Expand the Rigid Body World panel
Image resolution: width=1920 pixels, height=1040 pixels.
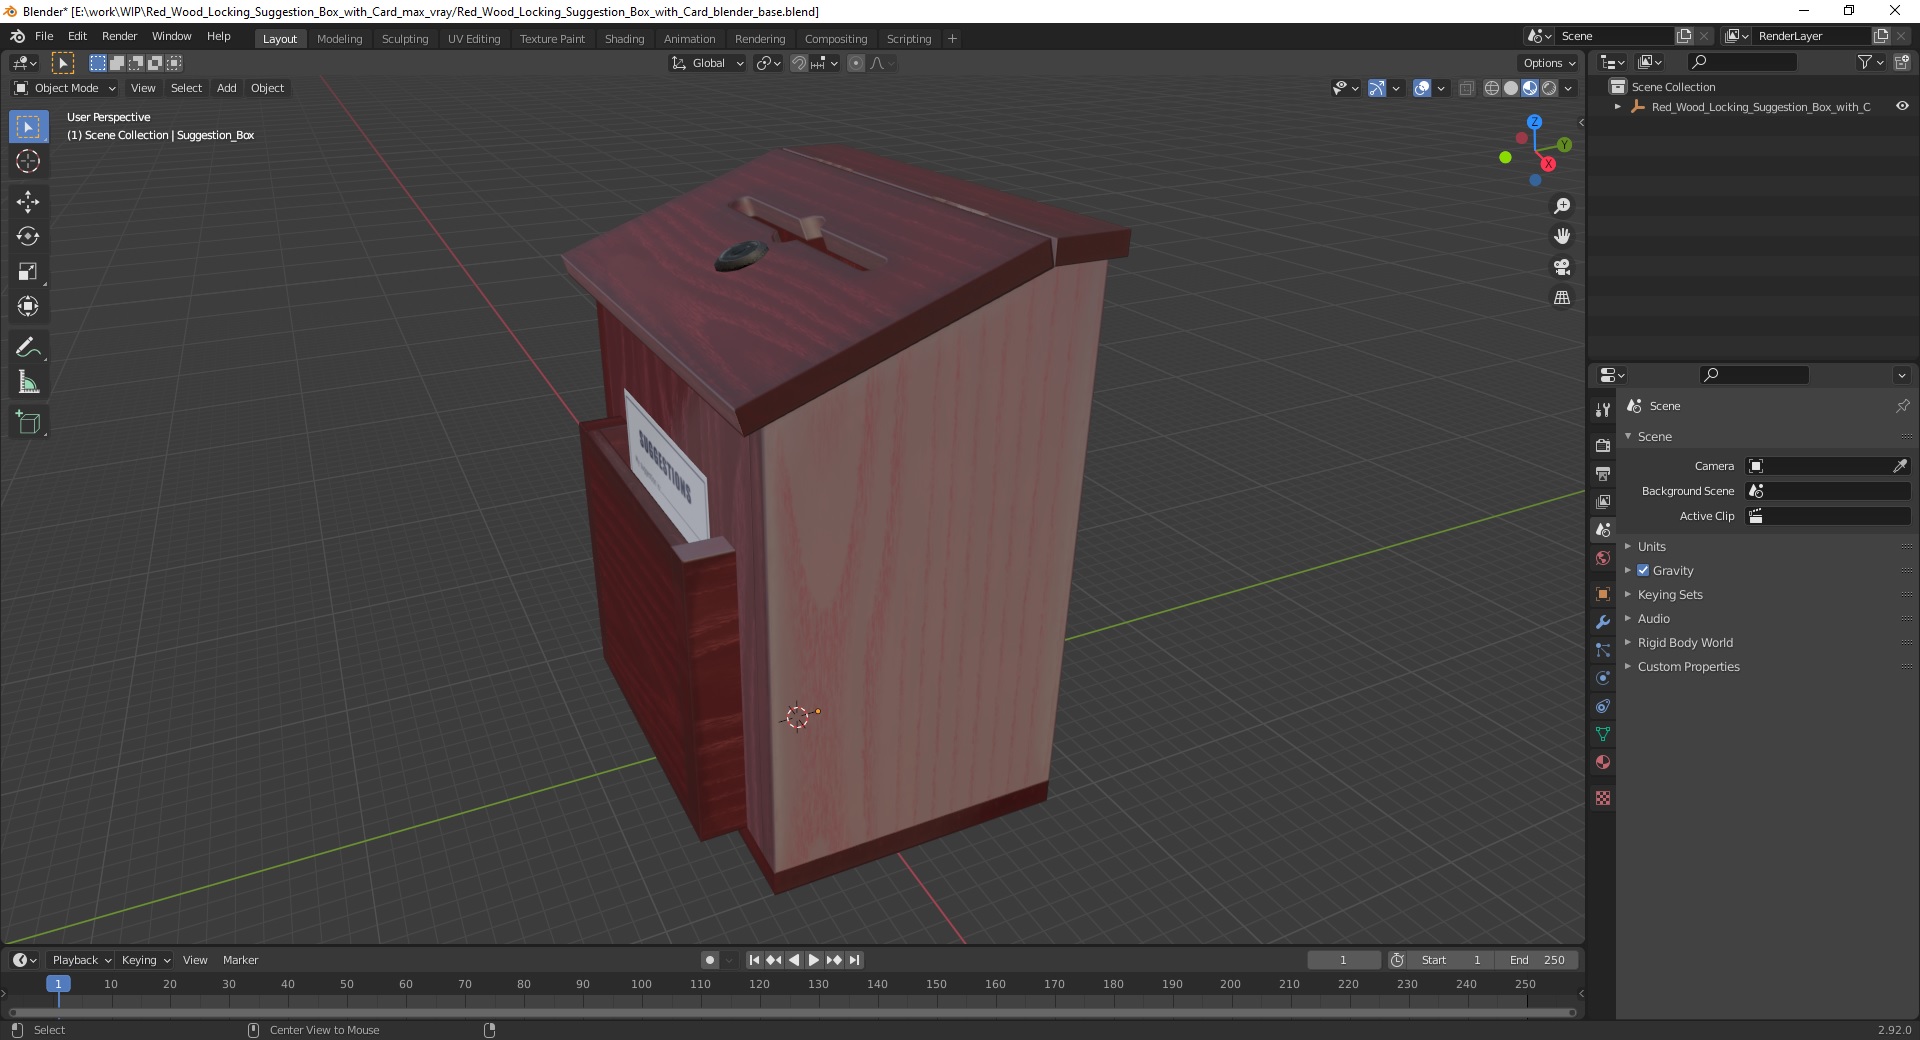click(1684, 642)
